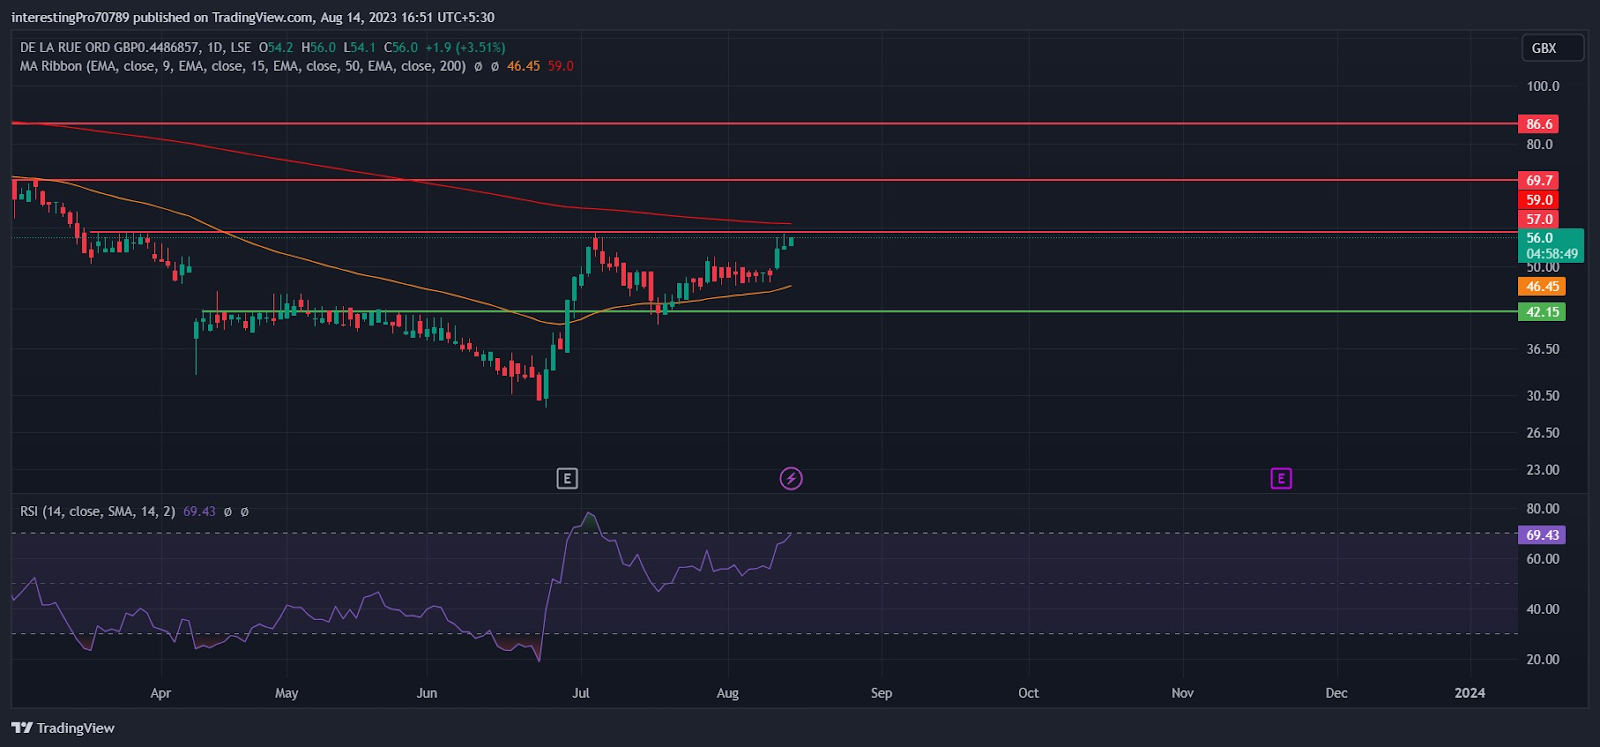The height and width of the screenshot is (747, 1600).
Task: Click the Oct label on time axis
Action: point(1028,693)
